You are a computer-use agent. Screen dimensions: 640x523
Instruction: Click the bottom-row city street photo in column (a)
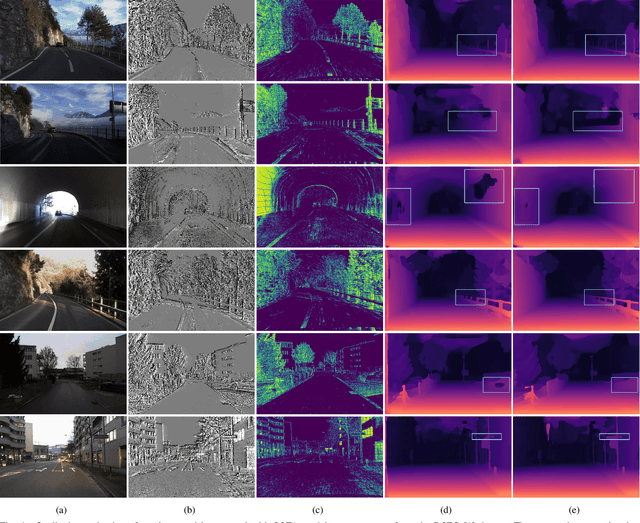[63, 456]
